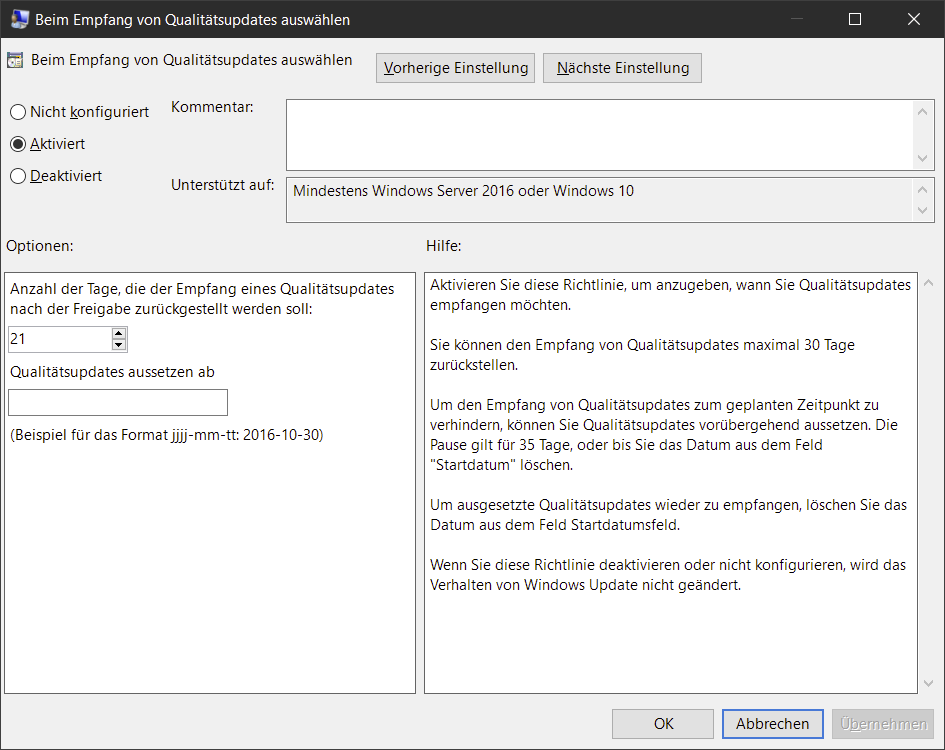The height and width of the screenshot is (750, 945).
Task: Click help paragraph about Pause gilt für 35 Tage
Action: (664, 435)
